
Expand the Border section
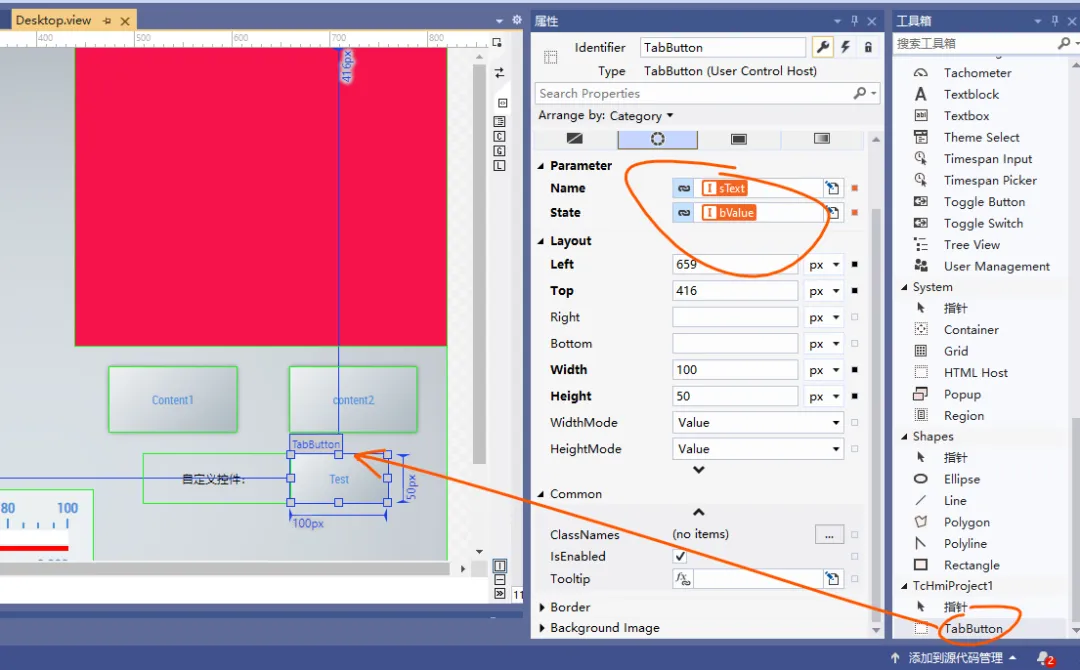541,607
